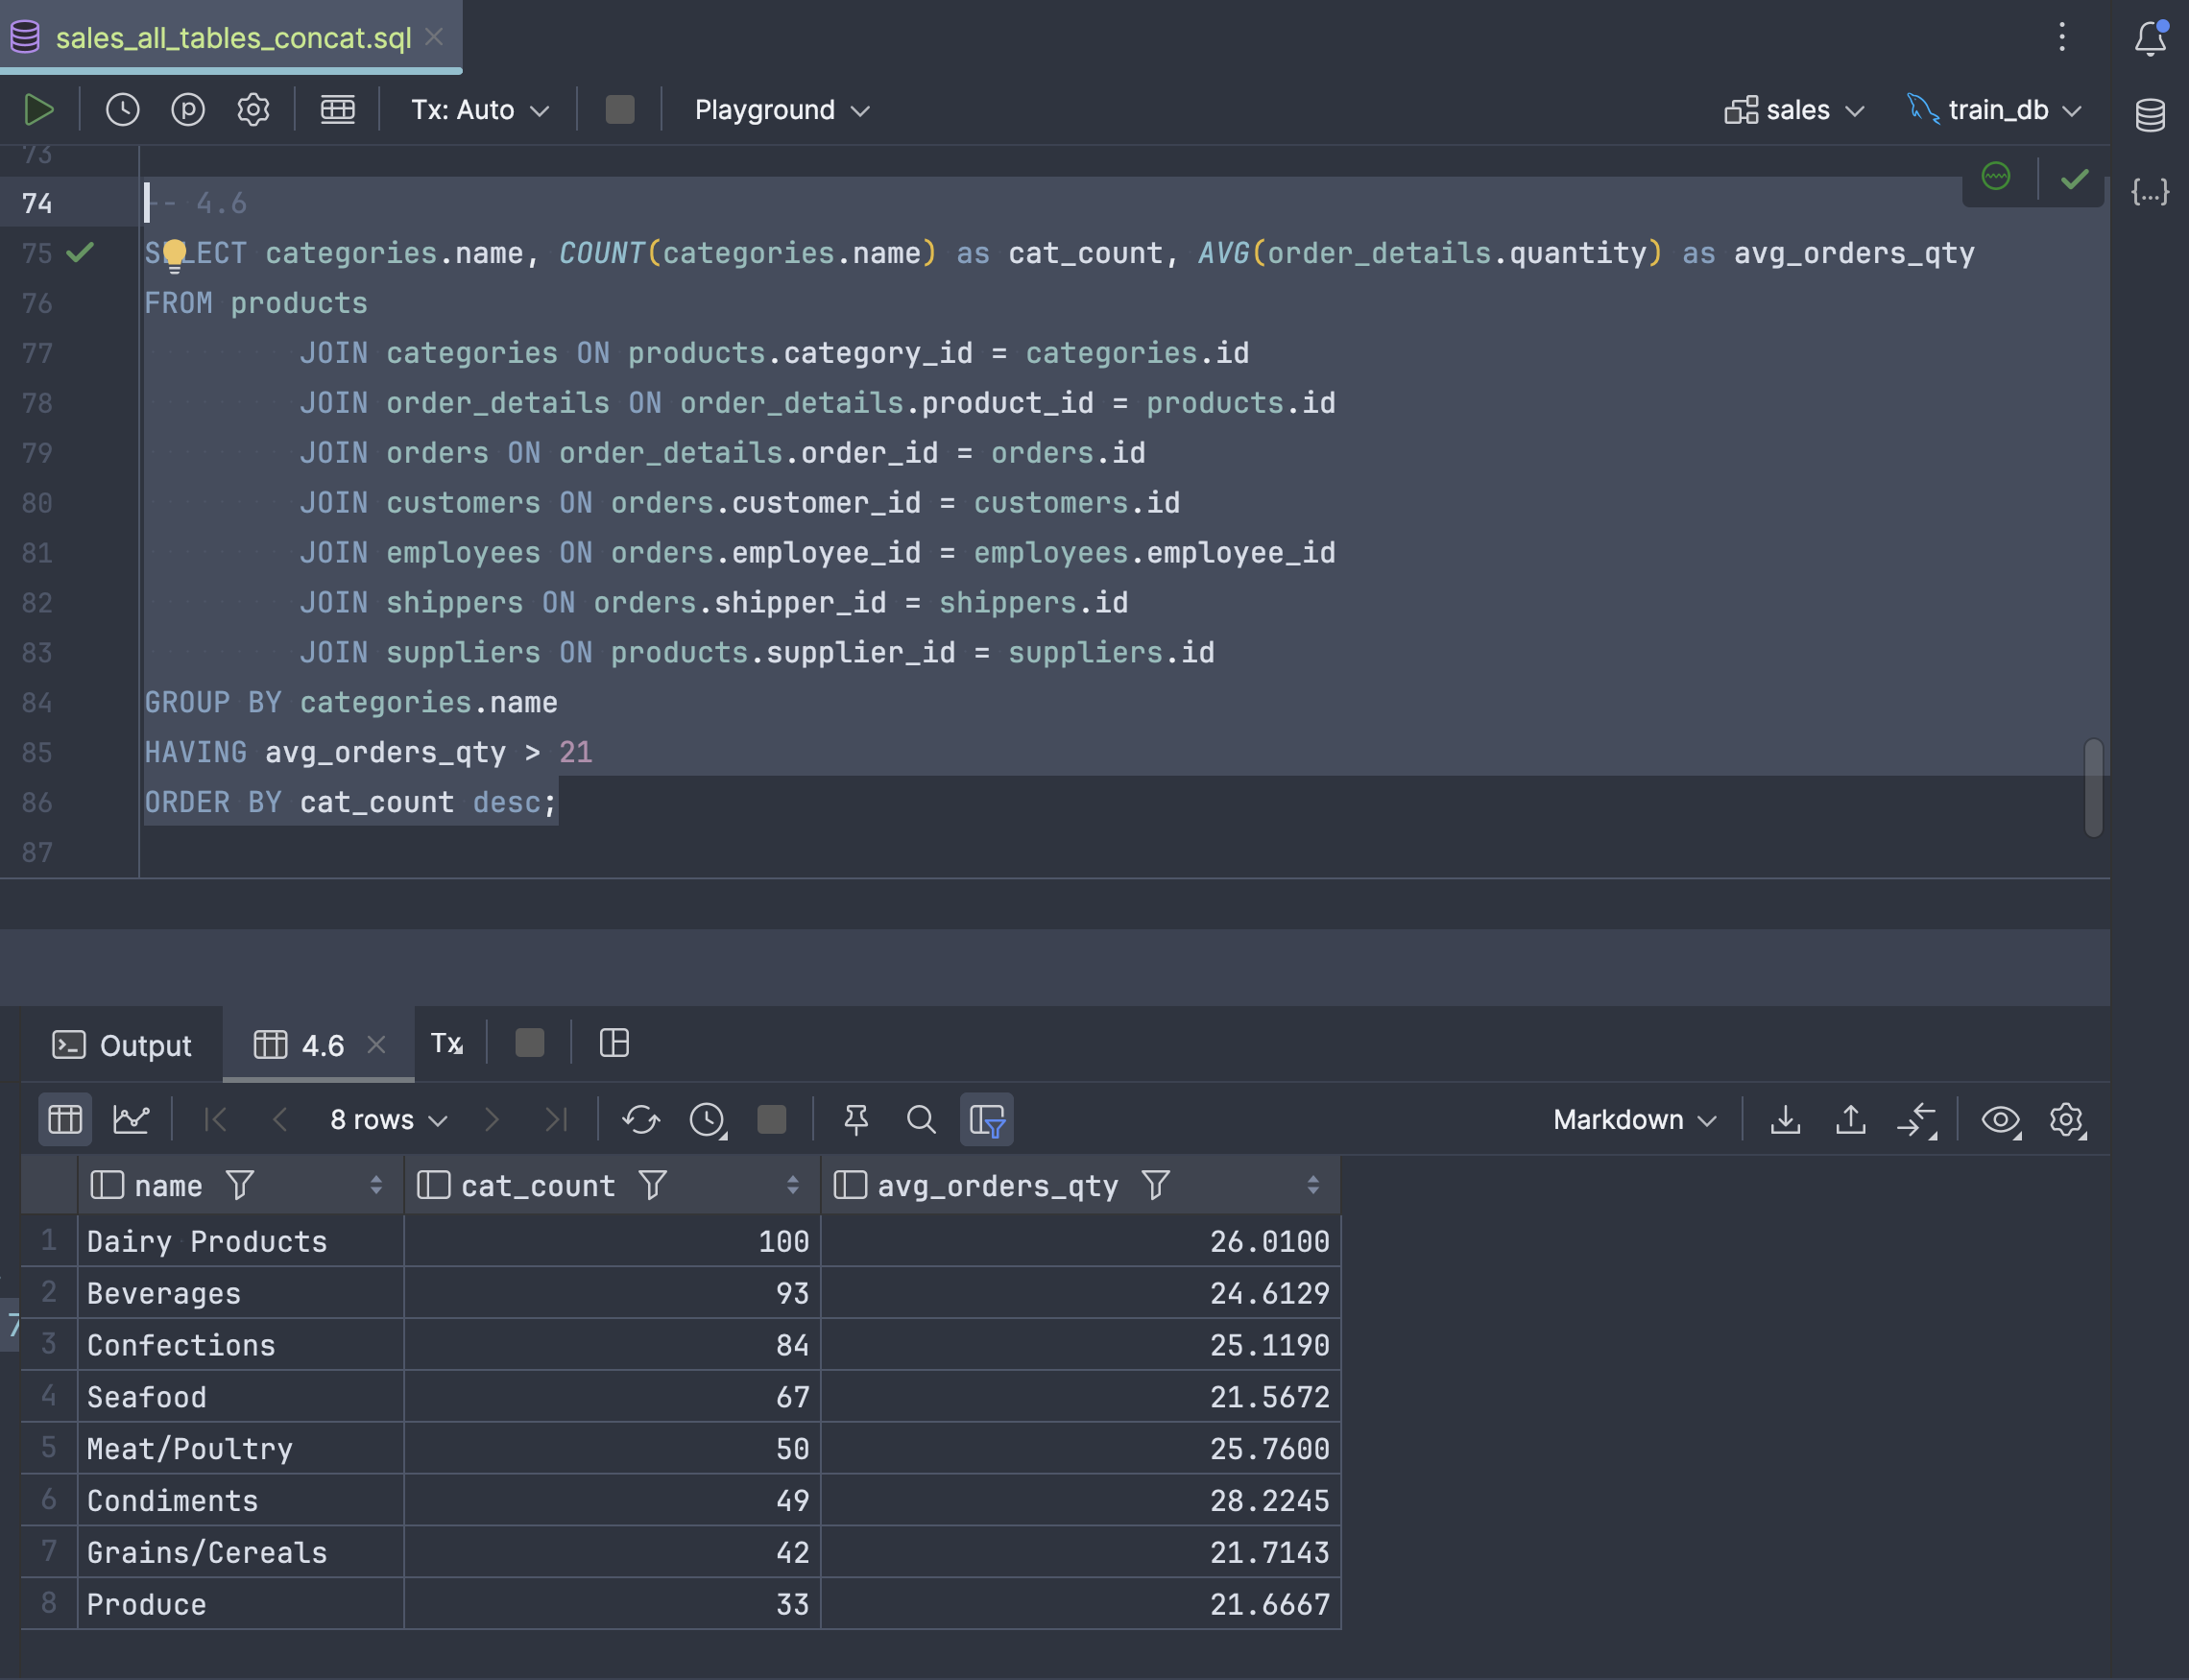
Task: Open query history clock icon in editor toolbar
Action: coord(122,110)
